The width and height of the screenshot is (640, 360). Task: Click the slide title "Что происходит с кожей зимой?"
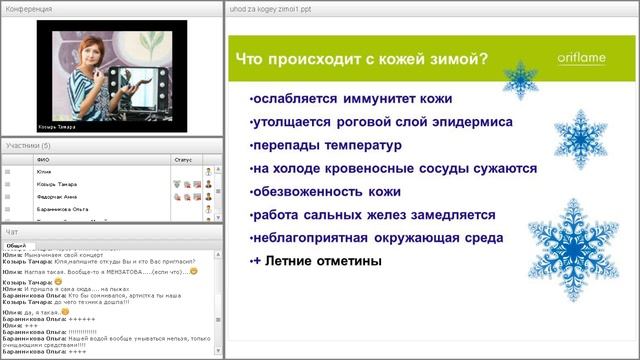tap(362, 59)
